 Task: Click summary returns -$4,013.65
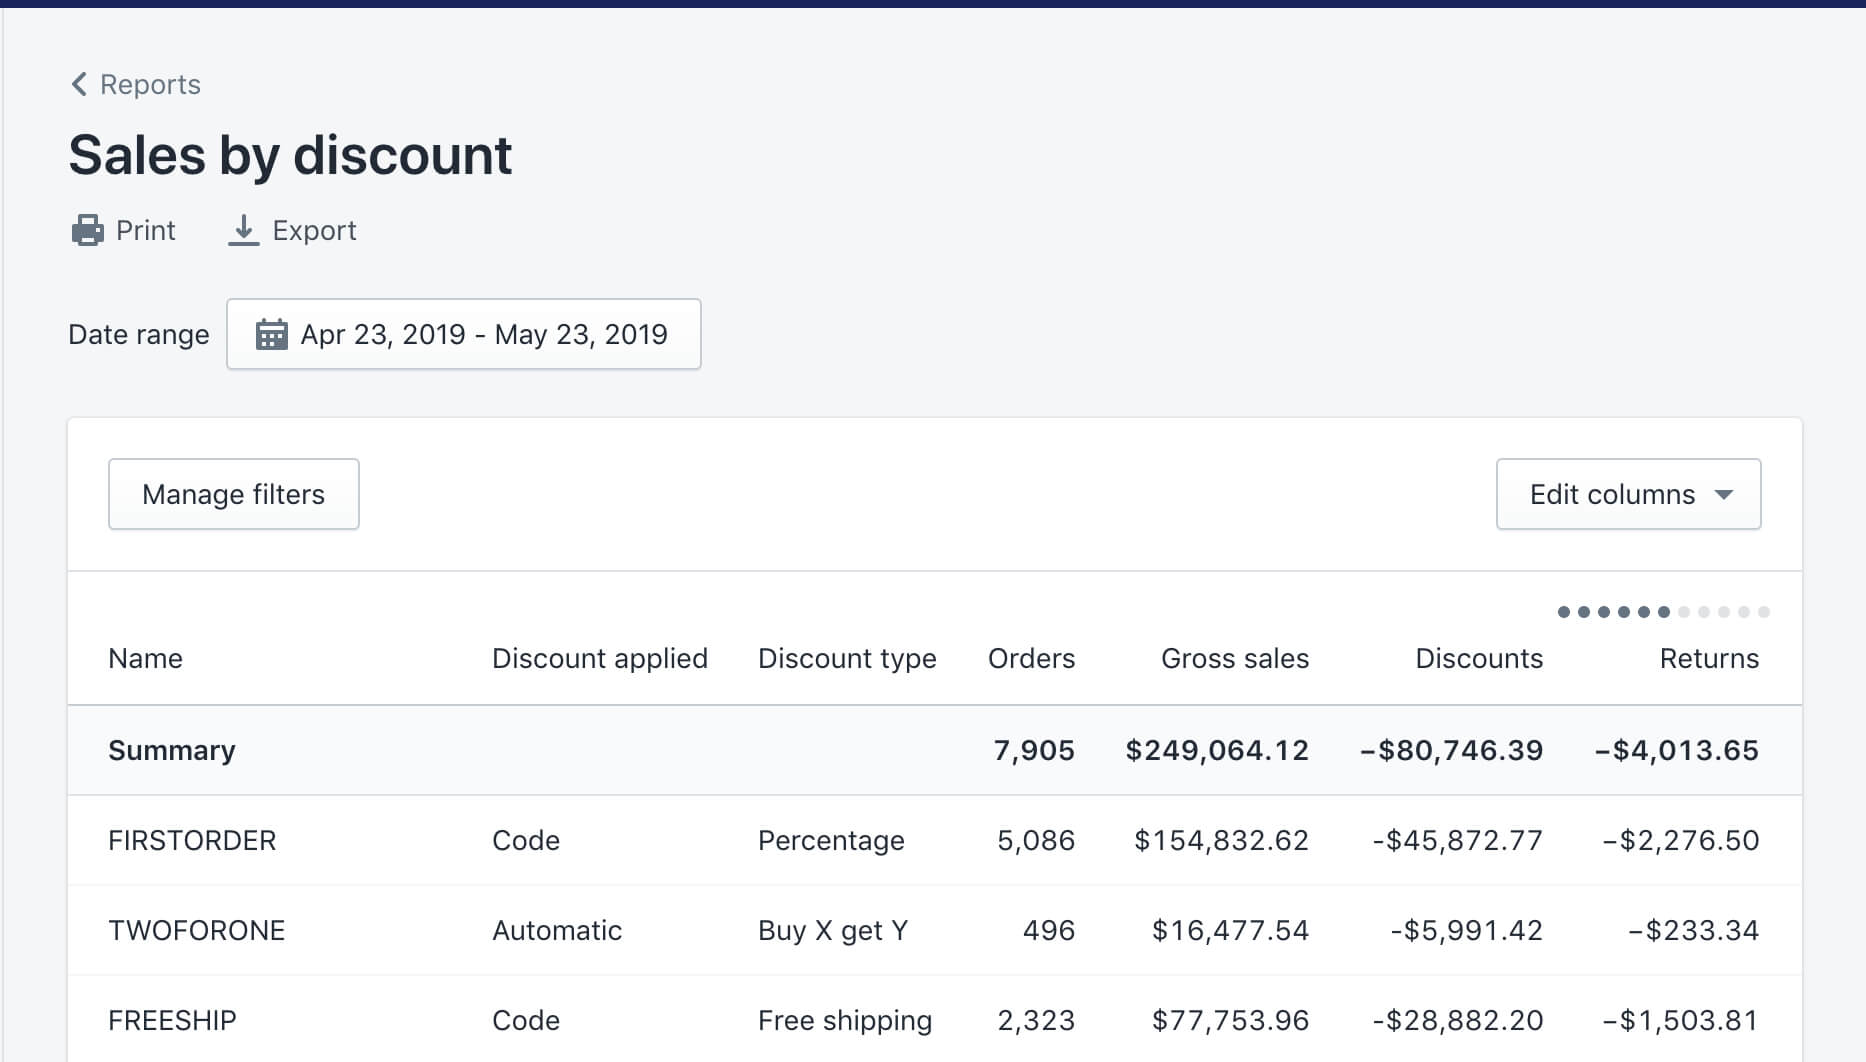point(1676,750)
